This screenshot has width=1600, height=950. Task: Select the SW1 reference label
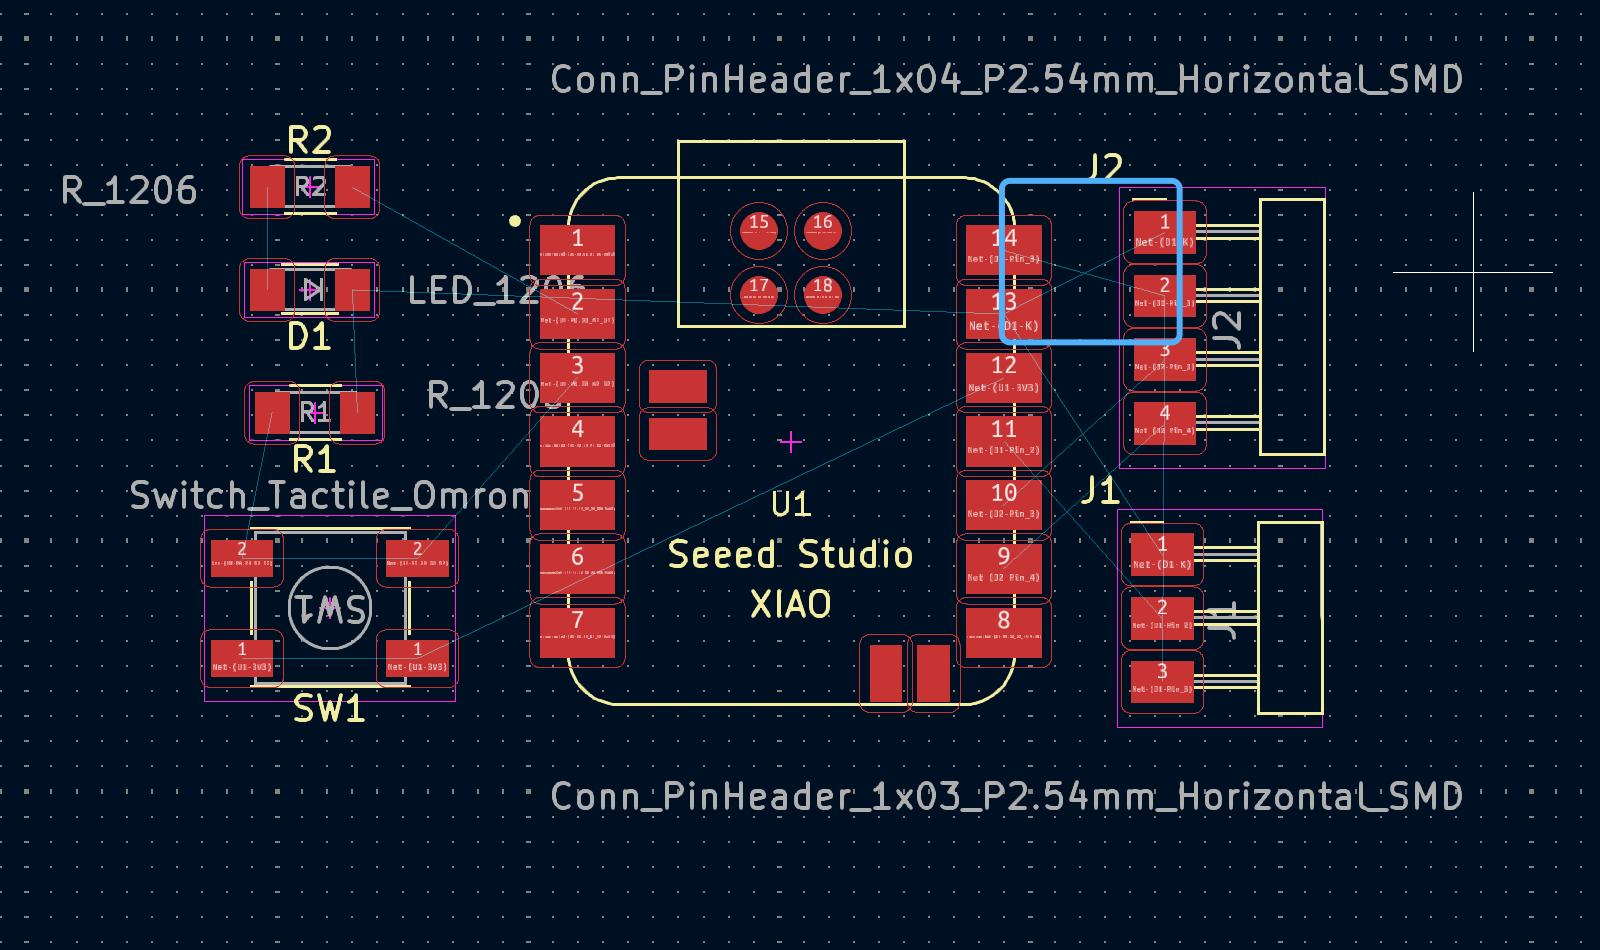[329, 709]
